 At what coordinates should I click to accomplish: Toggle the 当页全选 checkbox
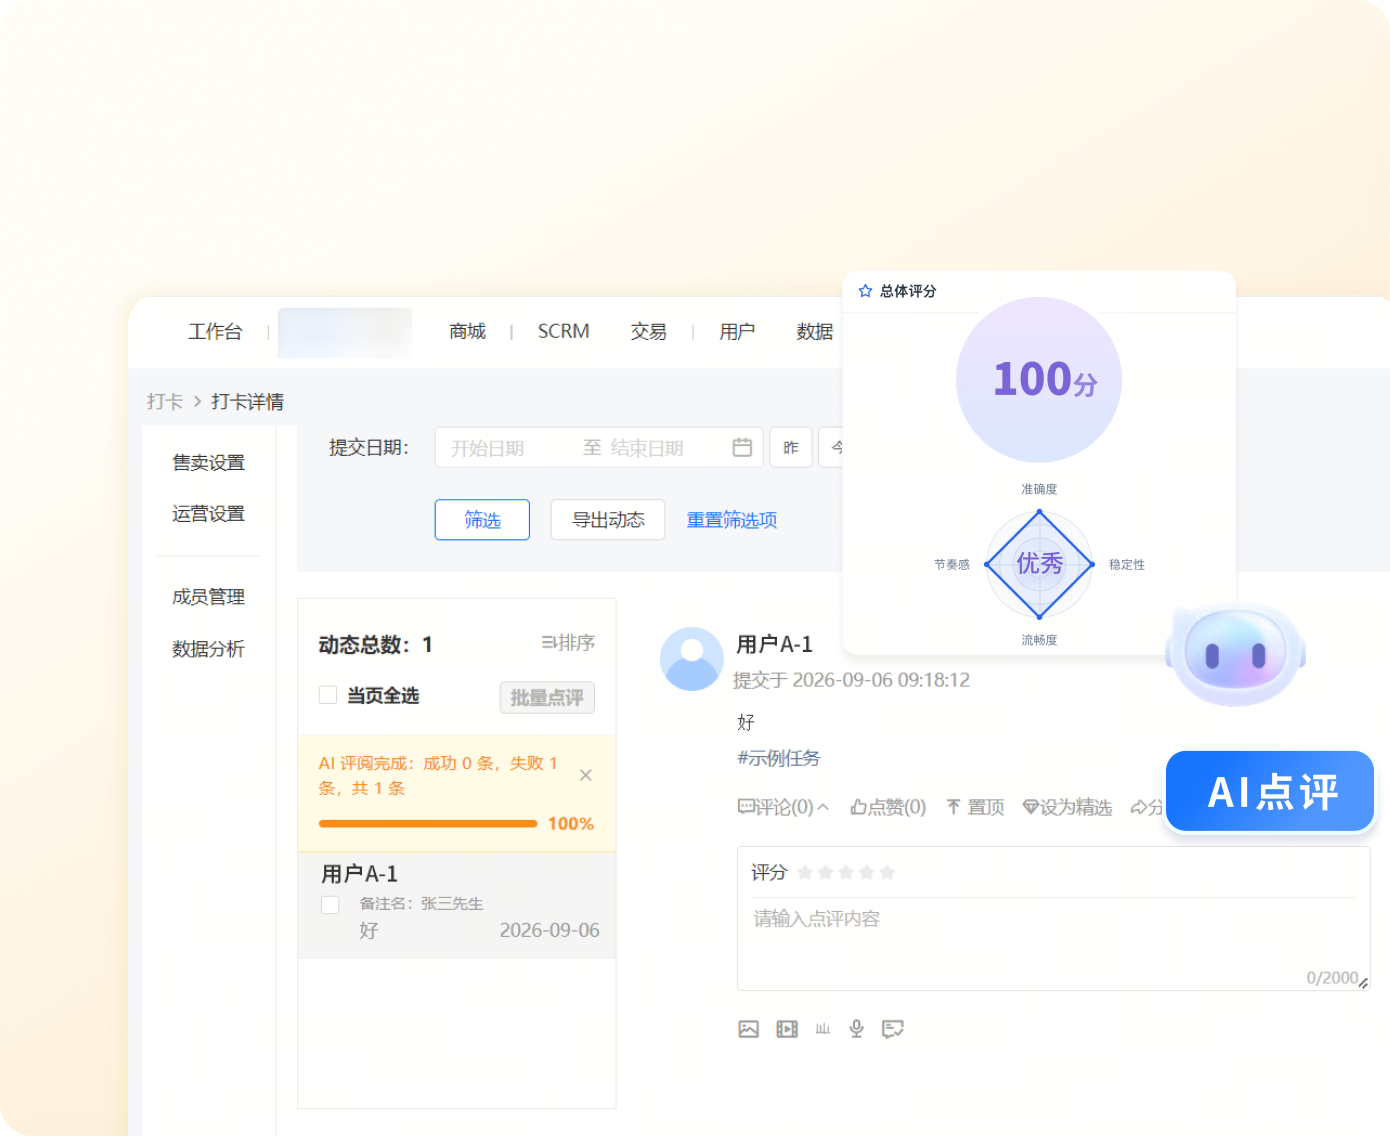[328, 695]
